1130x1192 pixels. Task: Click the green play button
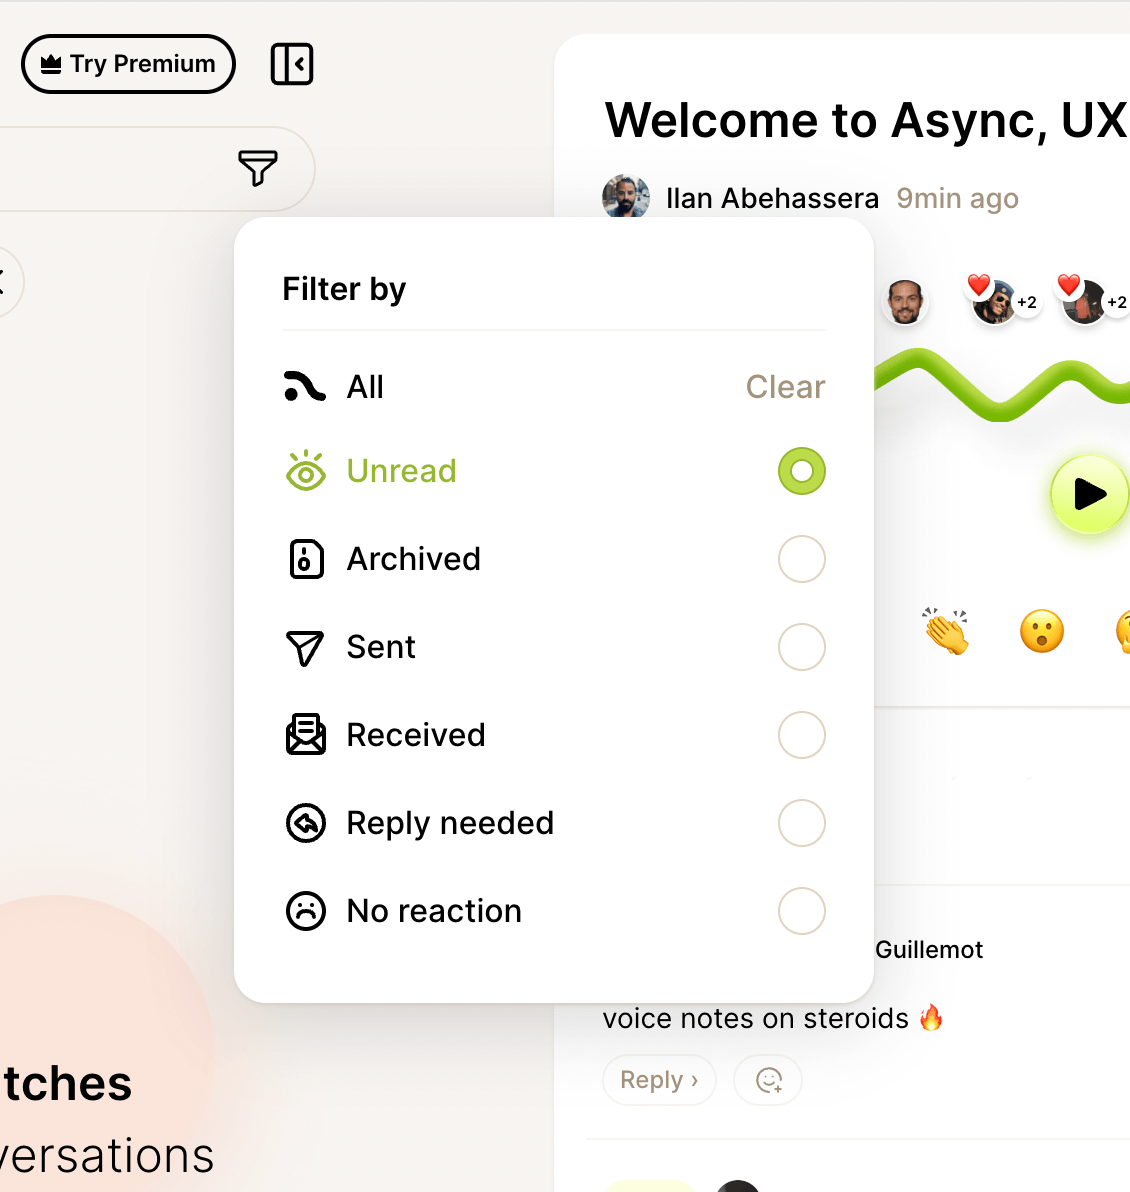[x=1089, y=494]
